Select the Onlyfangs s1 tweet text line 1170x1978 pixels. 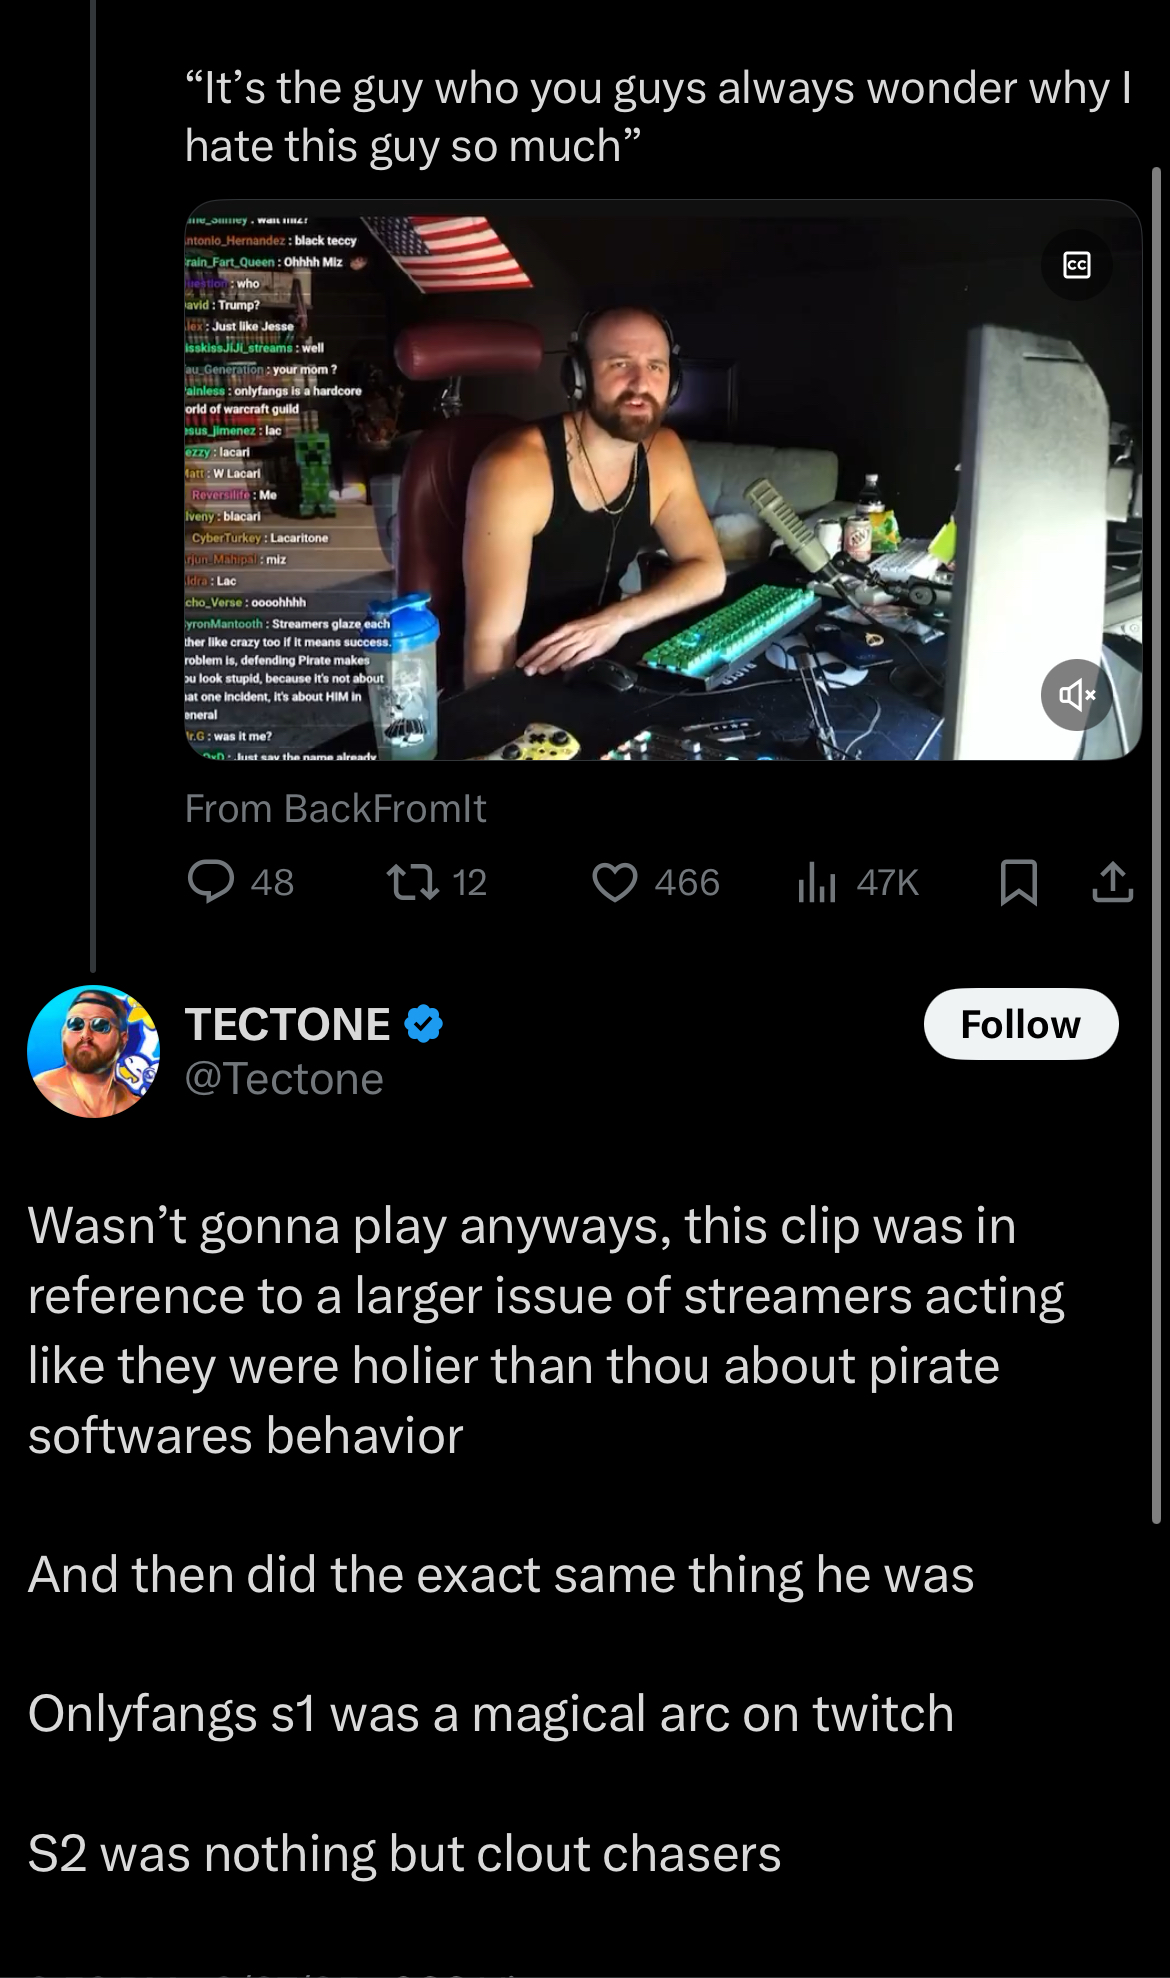[490, 1714]
